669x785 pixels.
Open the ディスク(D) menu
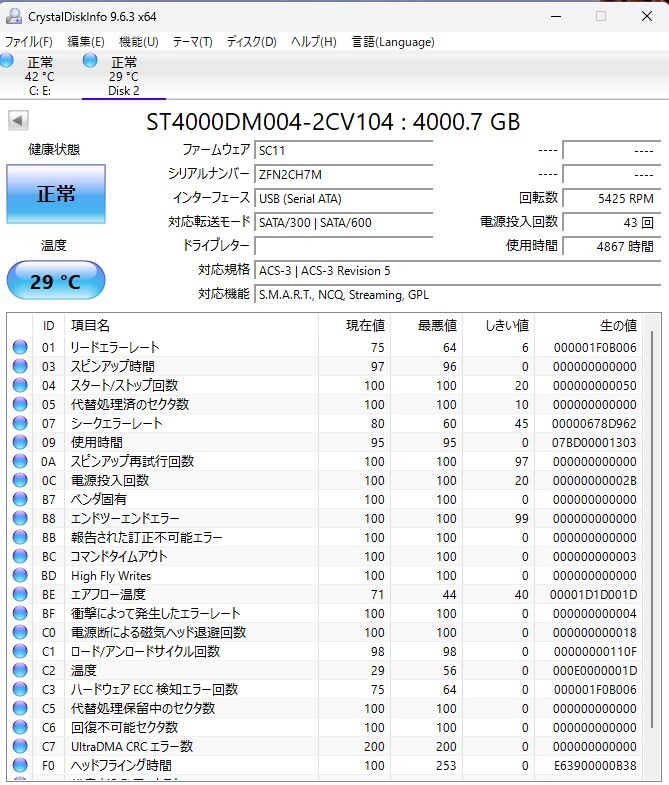point(251,42)
